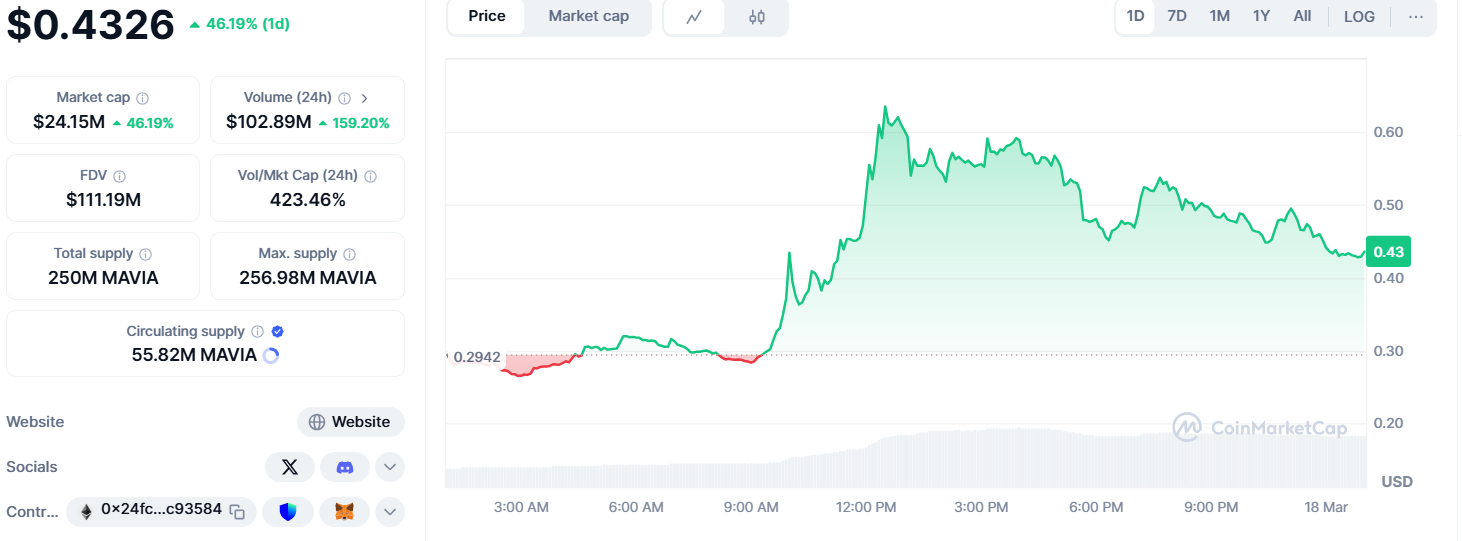Add token to MetaMask fox icon
Image resolution: width=1462 pixels, height=541 pixels.
click(x=344, y=512)
